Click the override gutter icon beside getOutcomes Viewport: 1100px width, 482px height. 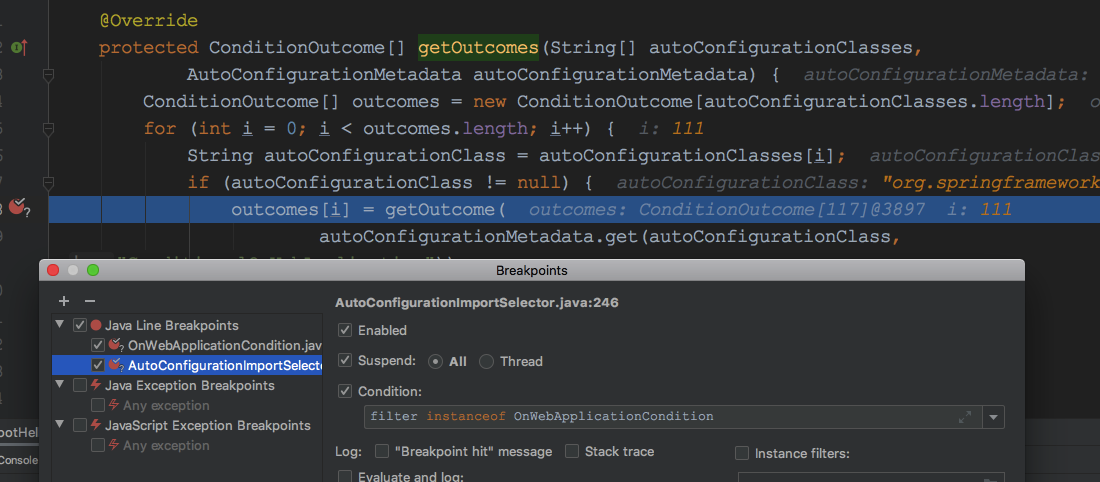click(x=20, y=48)
